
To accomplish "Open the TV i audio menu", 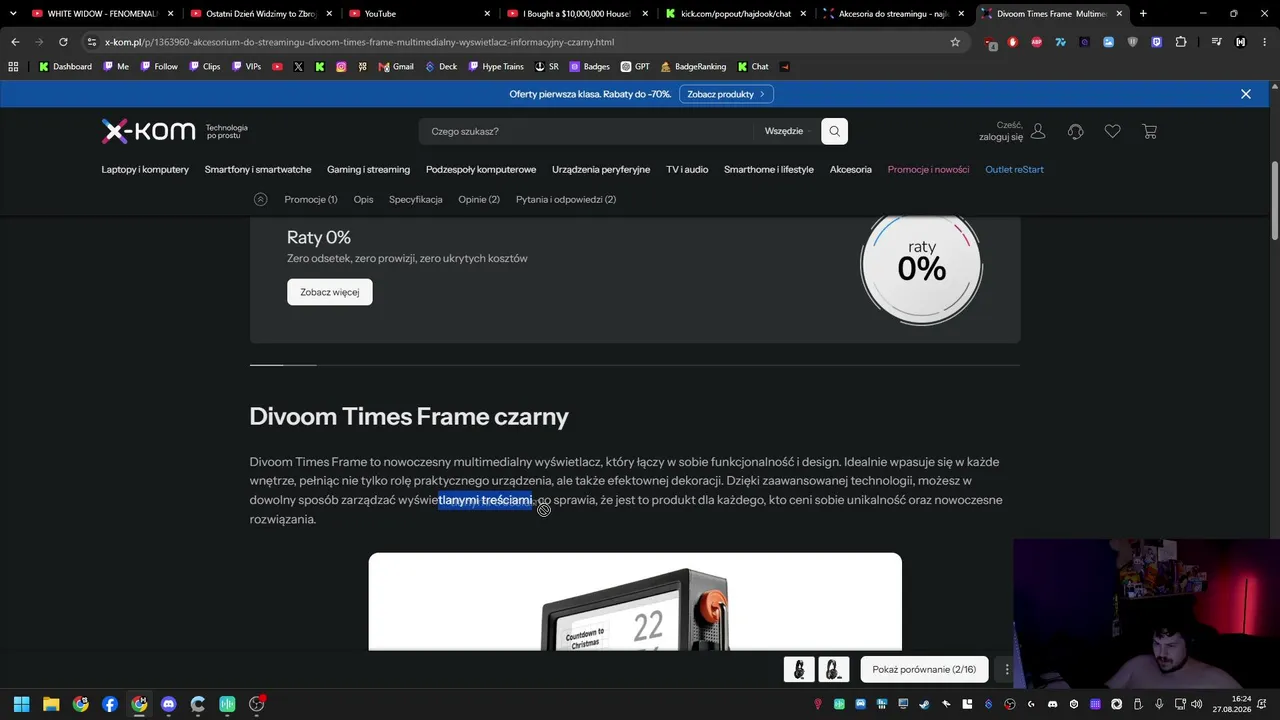I will tap(687, 169).
